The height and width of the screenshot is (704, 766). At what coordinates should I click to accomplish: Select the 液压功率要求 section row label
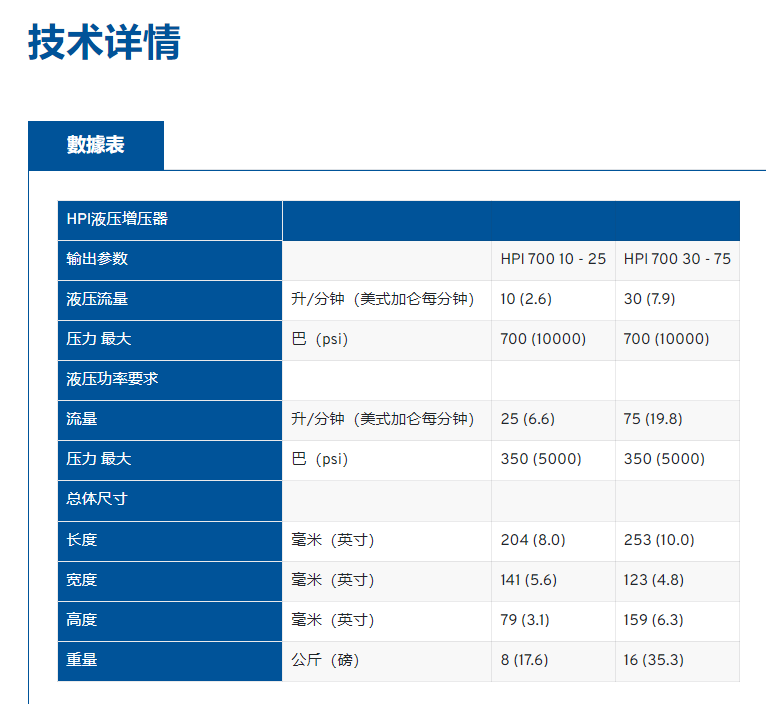[x=112, y=379]
